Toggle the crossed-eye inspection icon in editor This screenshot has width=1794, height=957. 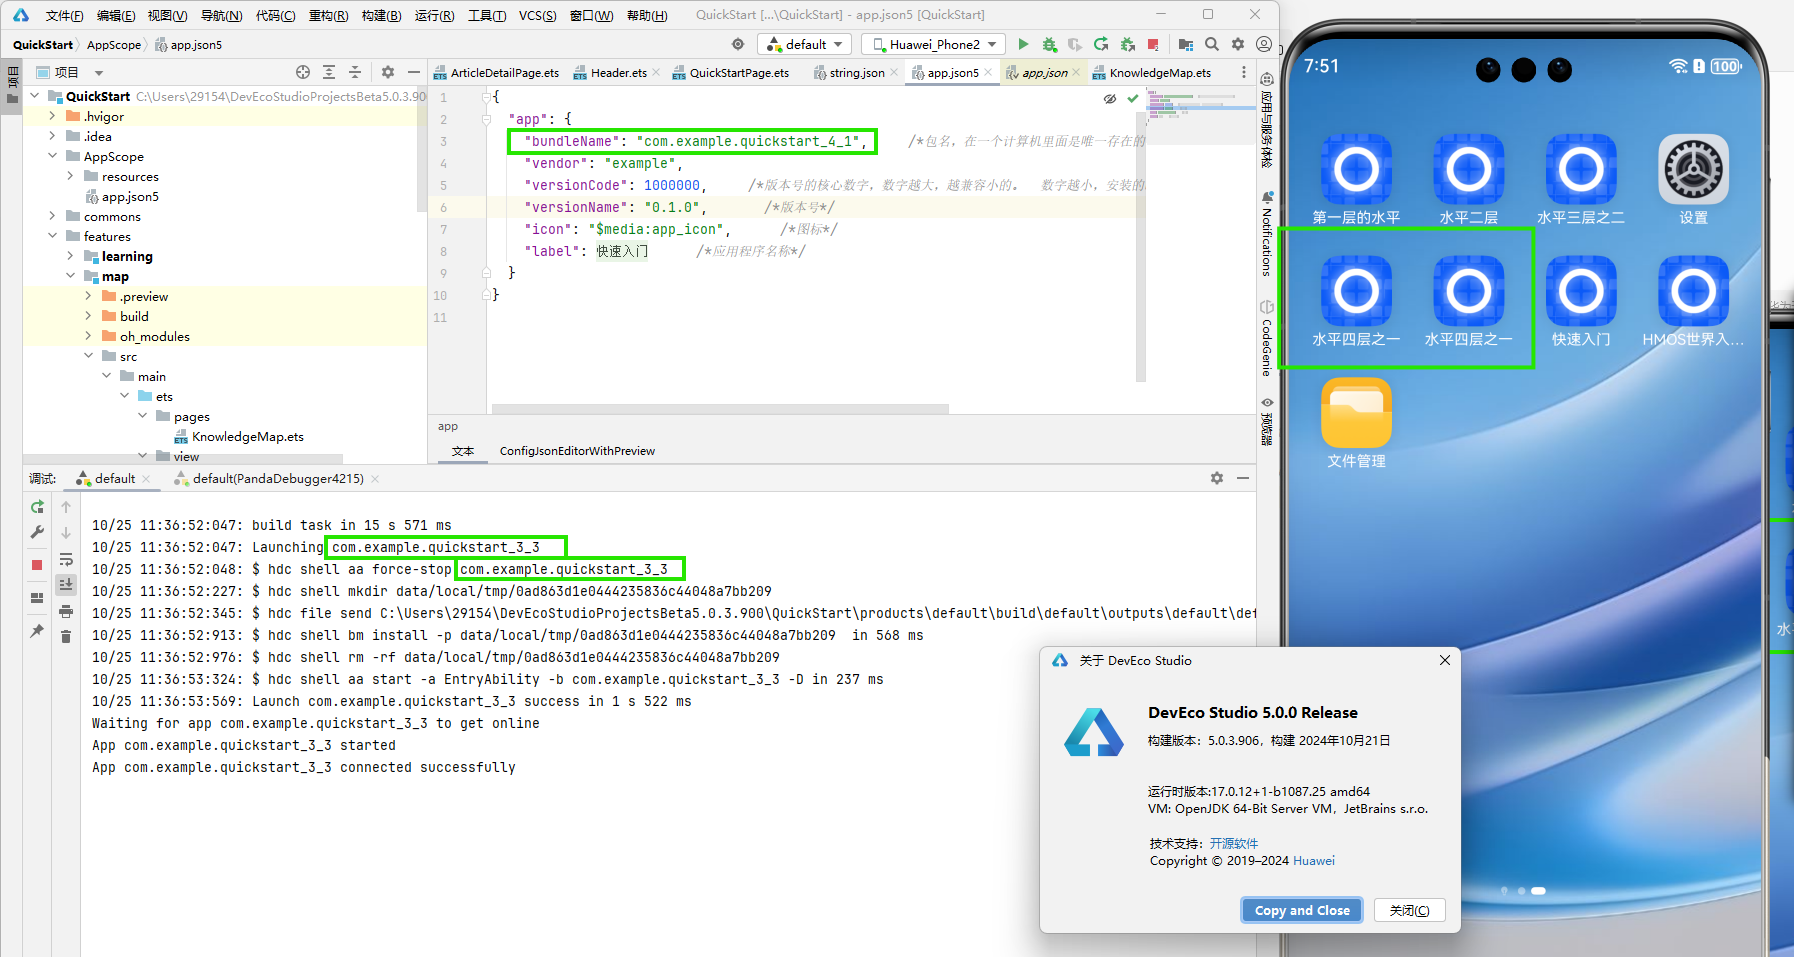pos(1110,98)
